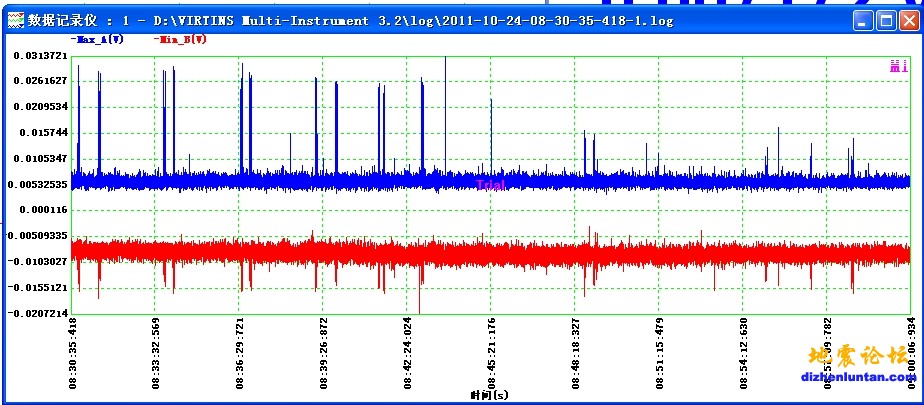
Task: Click the magenta 'Total' label in plot
Action: [491, 185]
